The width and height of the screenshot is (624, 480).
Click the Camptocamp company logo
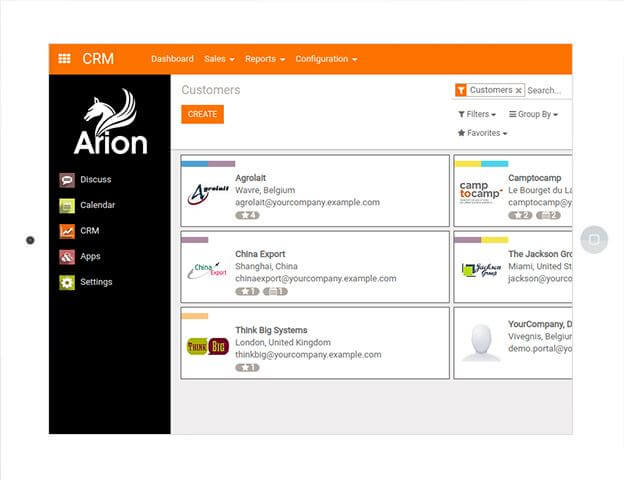pos(480,192)
